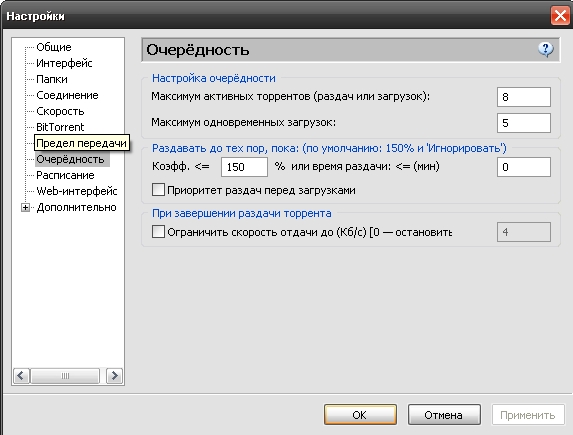
Task: Click the Коэфф. ratio percent field
Action: click(x=244, y=167)
